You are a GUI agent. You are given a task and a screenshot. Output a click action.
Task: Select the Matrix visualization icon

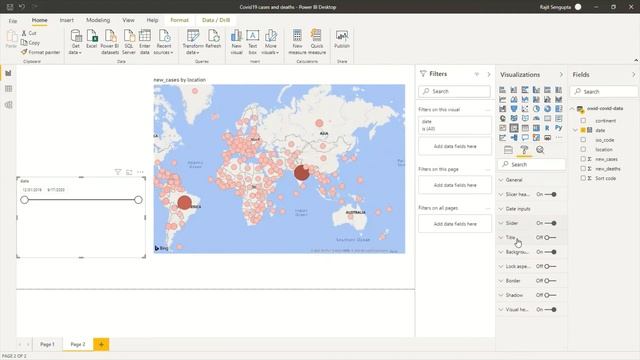[536, 128]
